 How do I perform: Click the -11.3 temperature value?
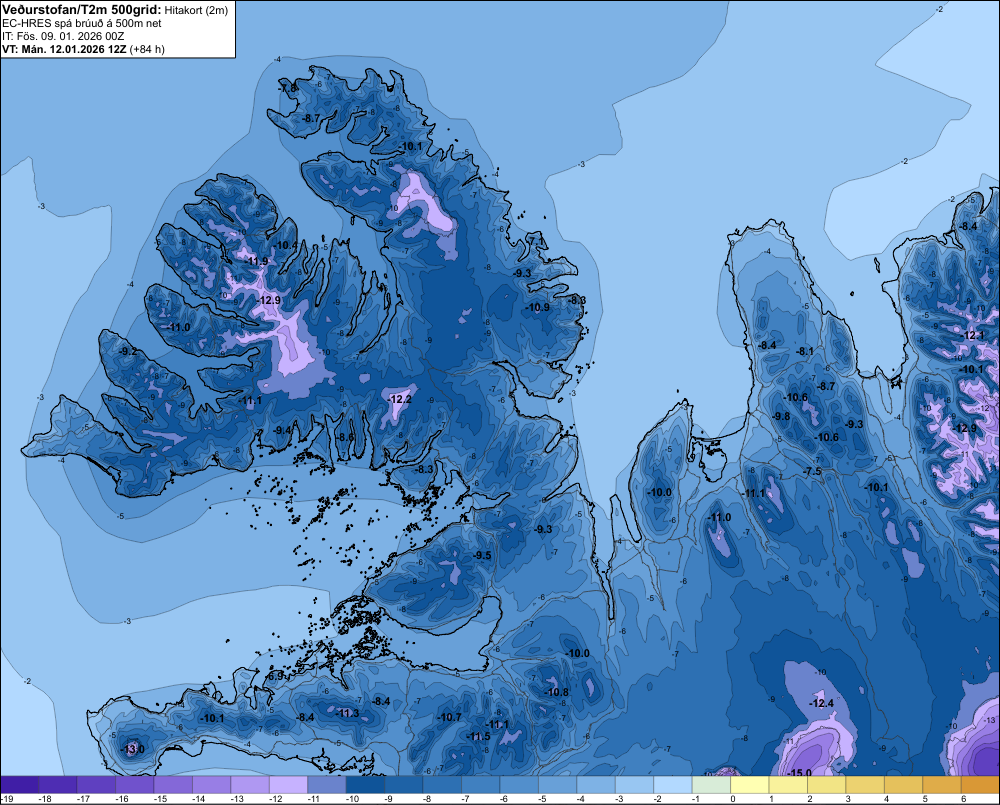[x=348, y=713]
